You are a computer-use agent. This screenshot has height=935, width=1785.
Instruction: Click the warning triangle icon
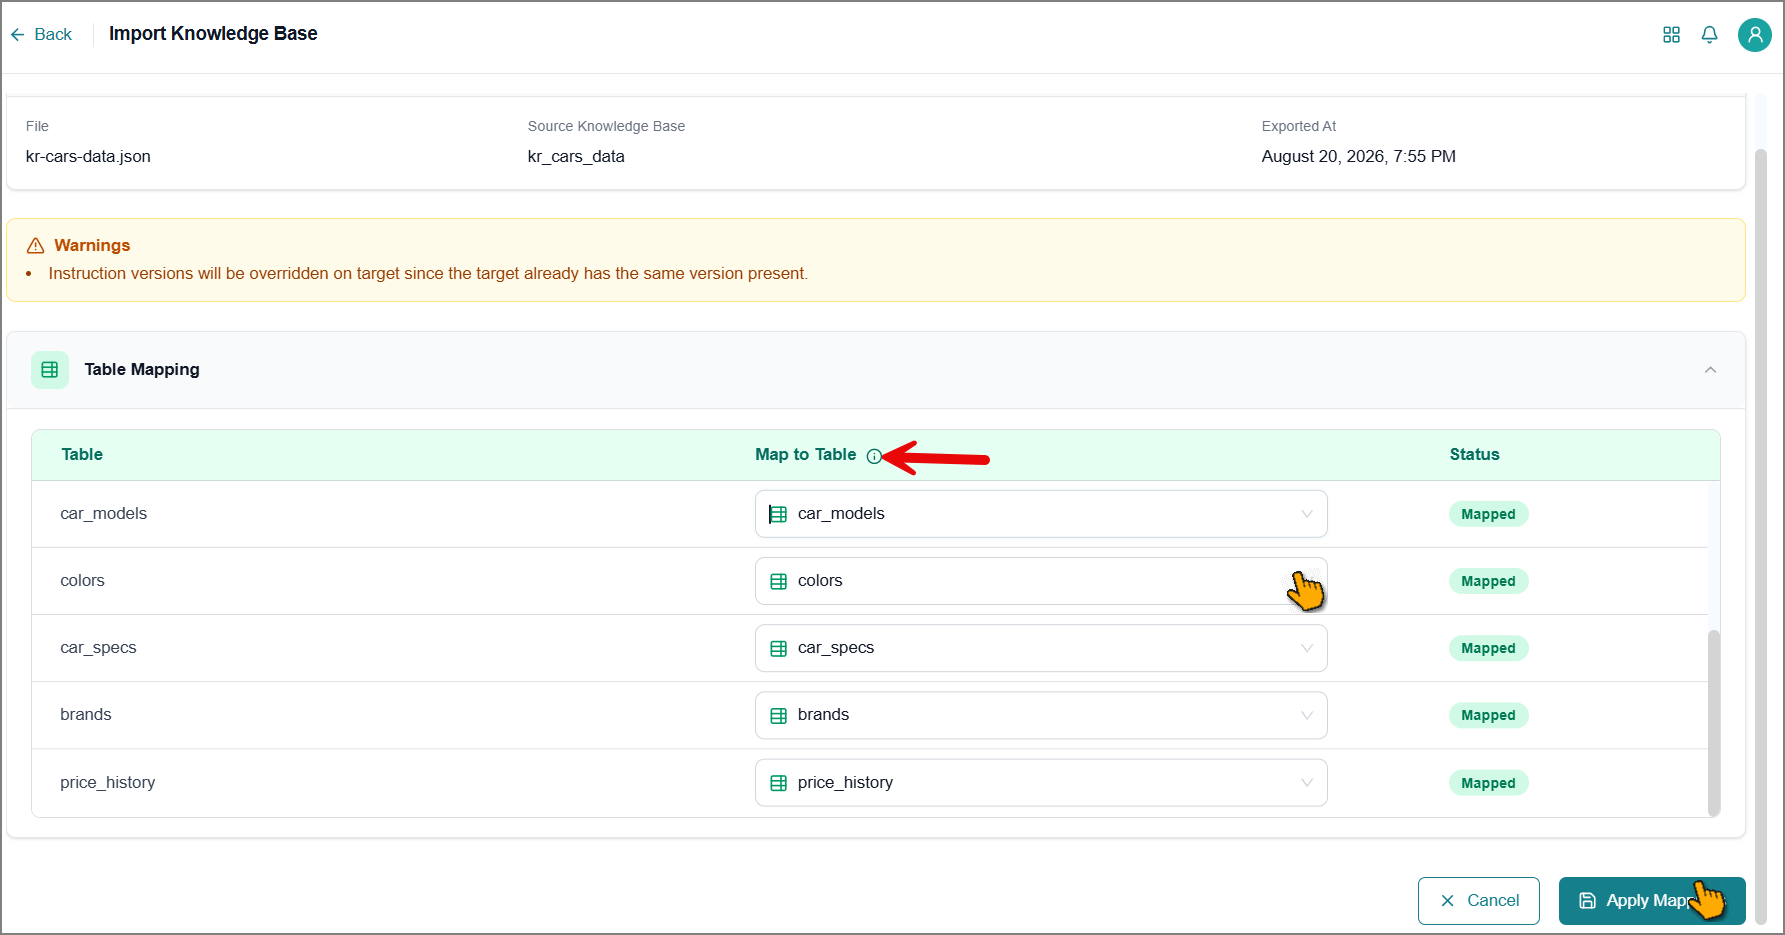pos(35,245)
